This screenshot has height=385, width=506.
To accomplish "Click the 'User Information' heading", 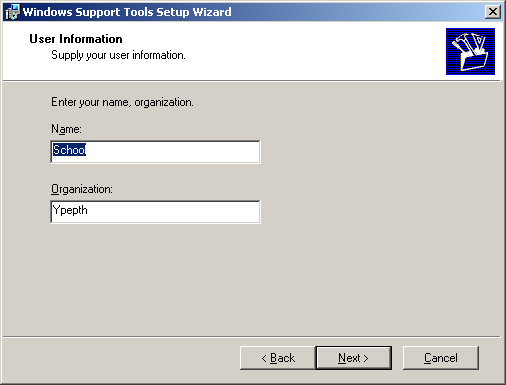I will 76,39.
